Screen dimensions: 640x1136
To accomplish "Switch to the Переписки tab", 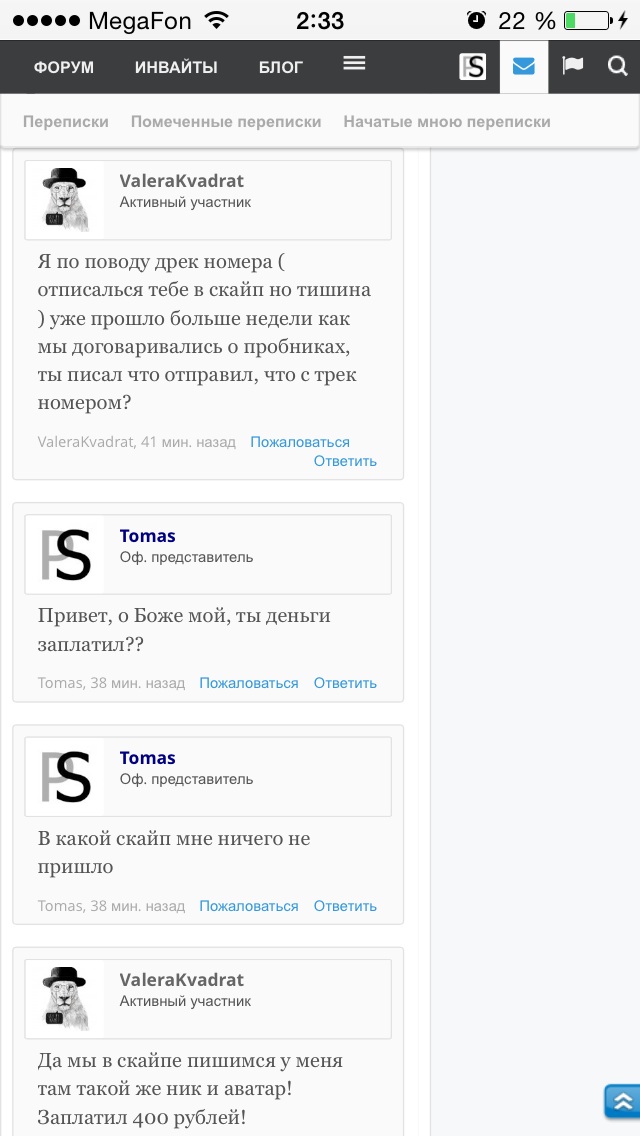I will tap(65, 122).
